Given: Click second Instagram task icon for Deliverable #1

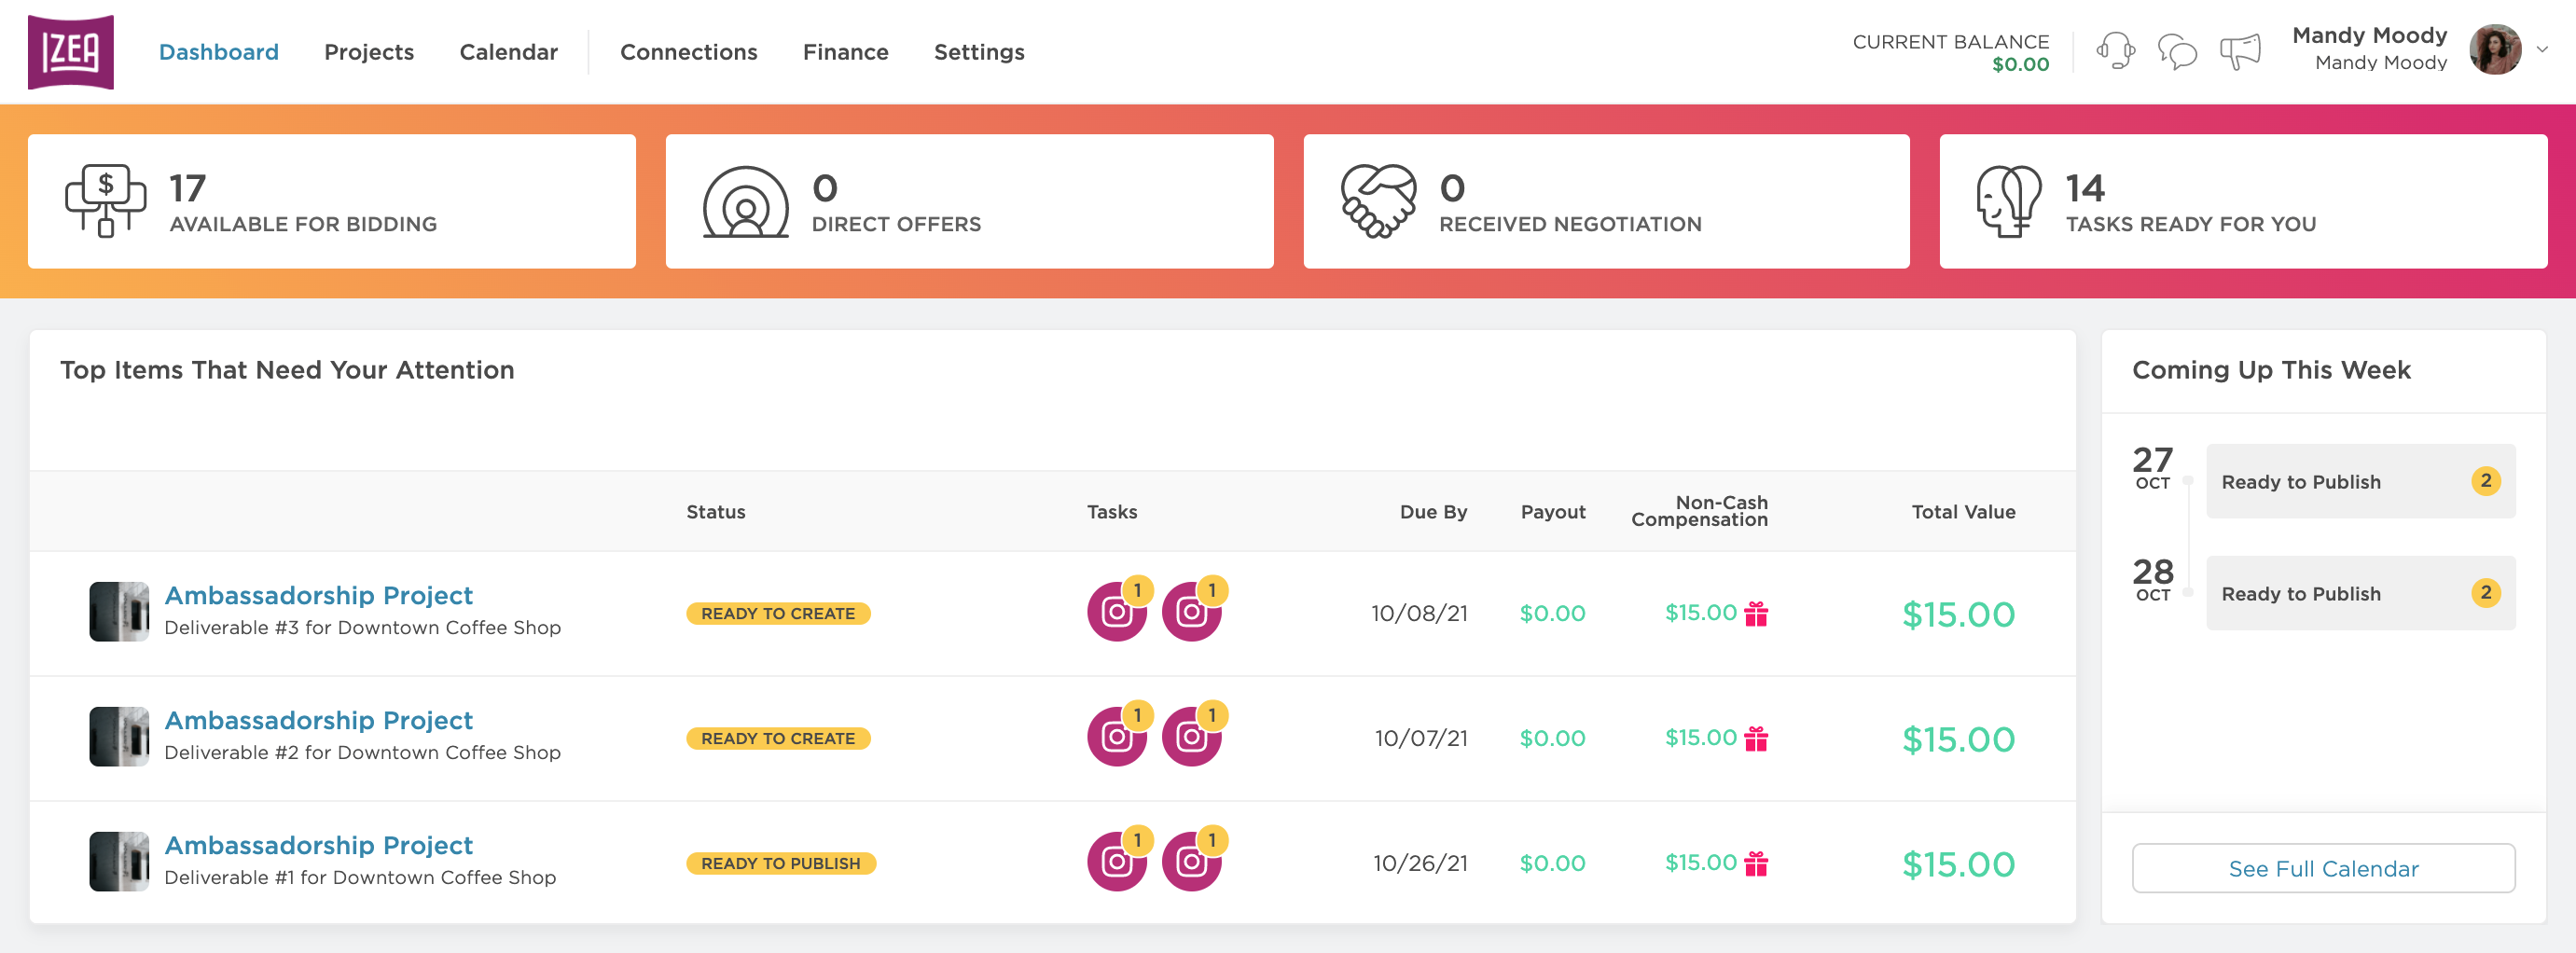Looking at the screenshot, I should coord(1191,861).
